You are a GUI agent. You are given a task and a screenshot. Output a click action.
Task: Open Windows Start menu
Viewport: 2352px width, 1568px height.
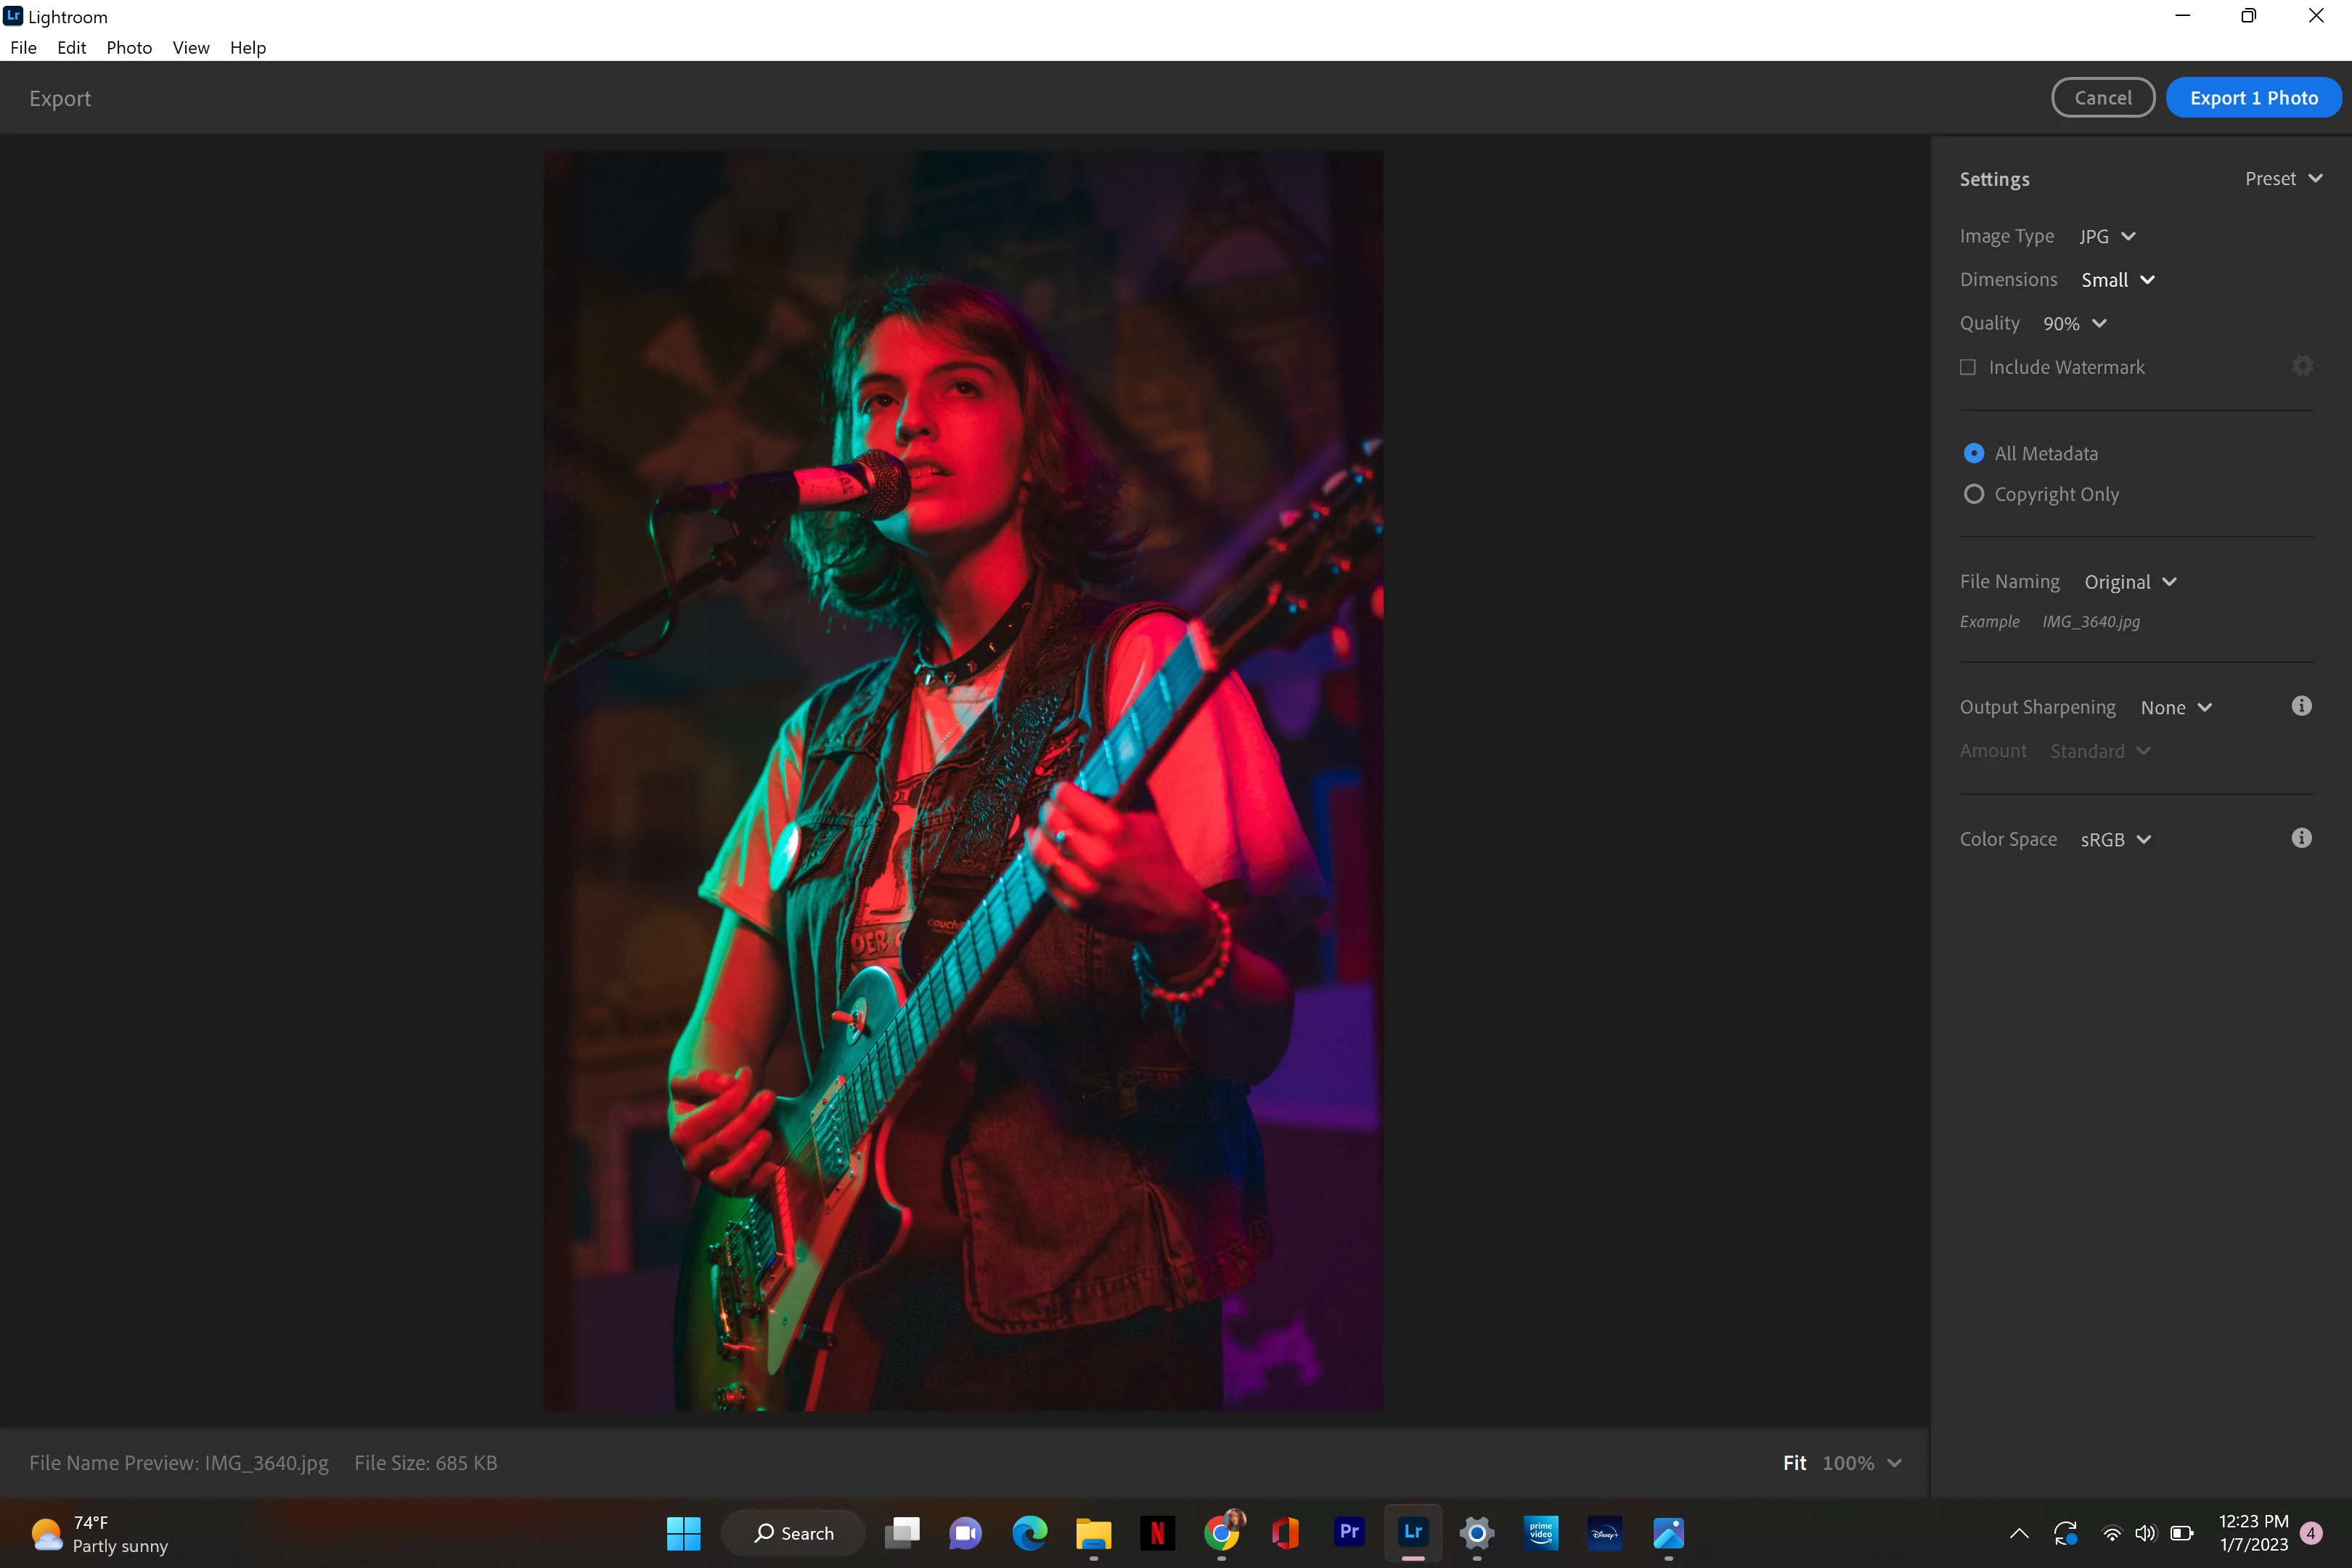(683, 1532)
